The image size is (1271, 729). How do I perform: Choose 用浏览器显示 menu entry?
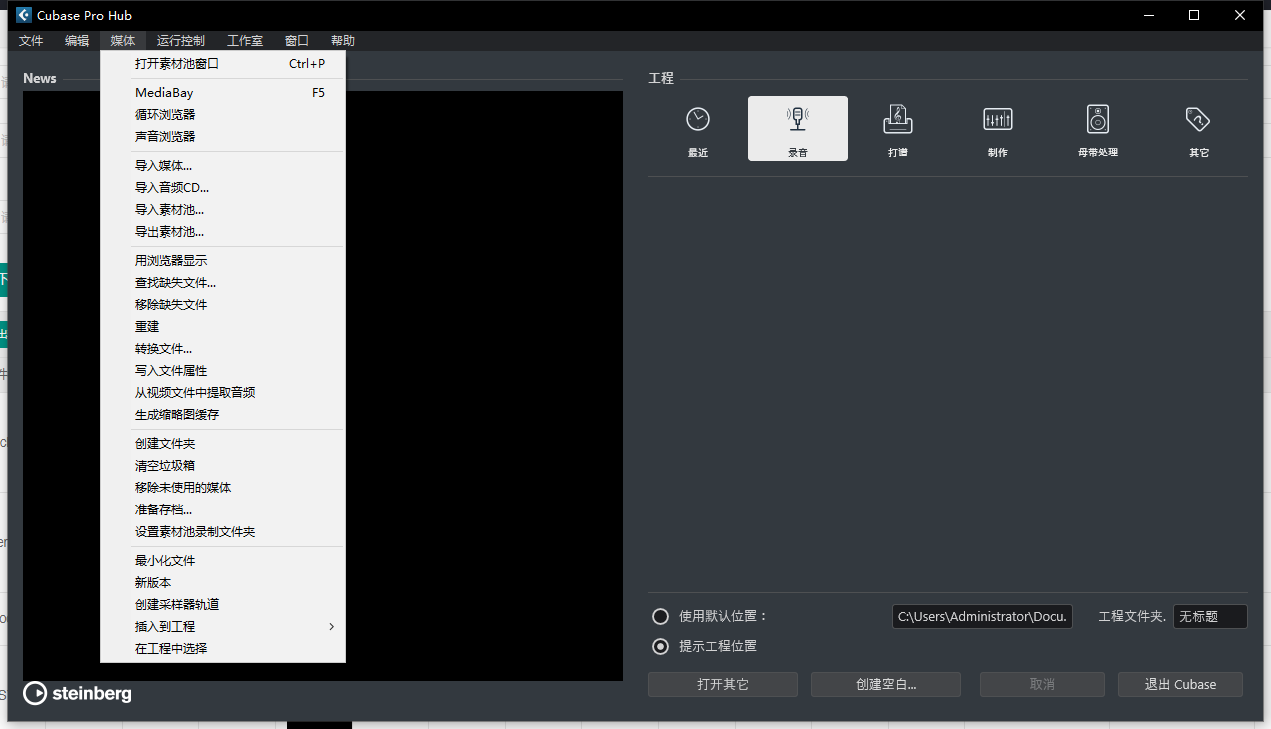223,261
